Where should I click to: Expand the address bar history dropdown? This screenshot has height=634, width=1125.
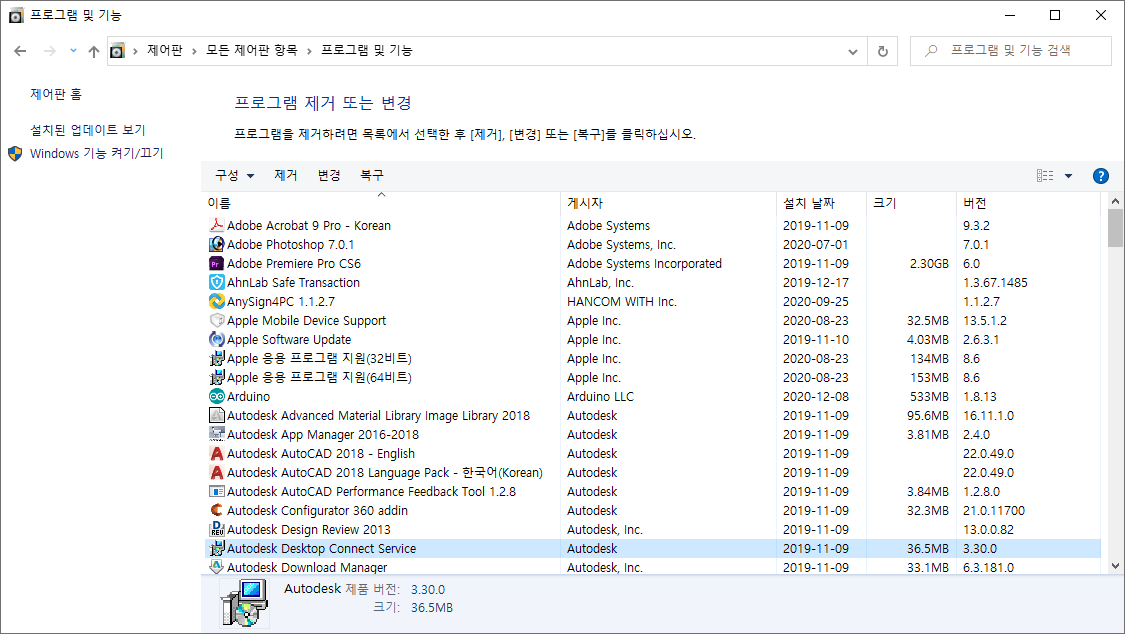[852, 51]
